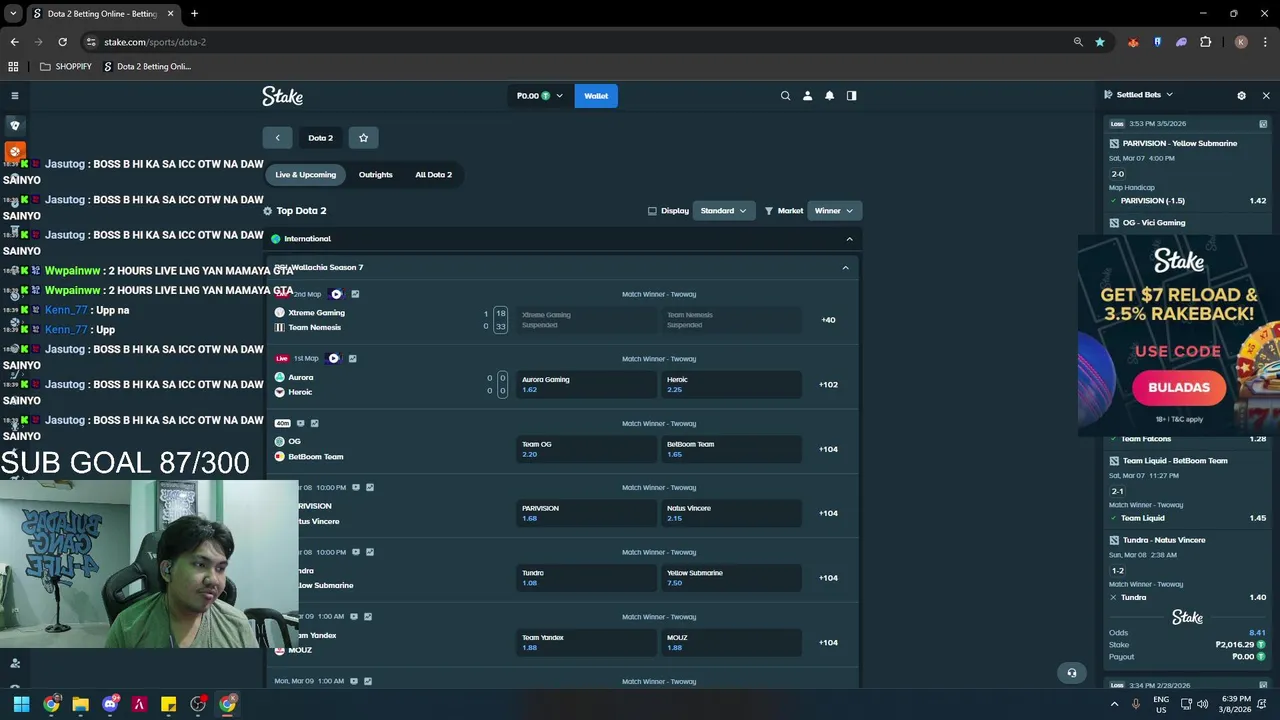1280x720 pixels.
Task: Open the hamburger menu in left sidebar
Action: (14, 96)
